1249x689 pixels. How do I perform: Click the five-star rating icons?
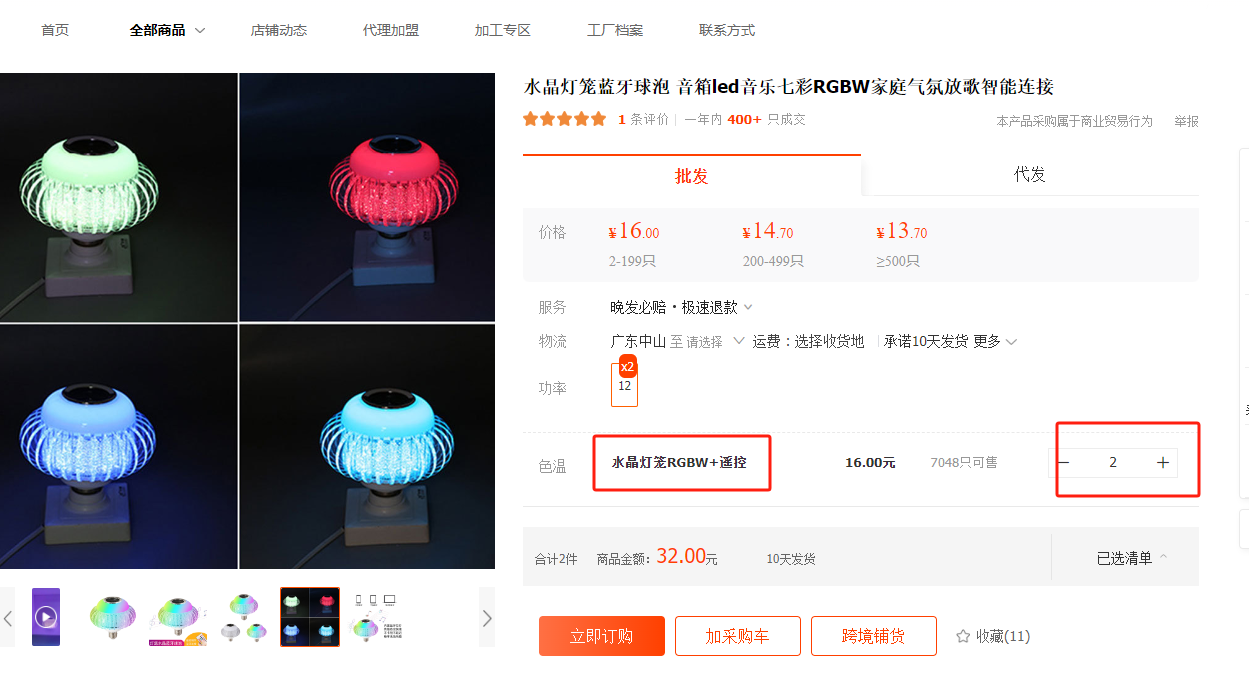point(565,119)
